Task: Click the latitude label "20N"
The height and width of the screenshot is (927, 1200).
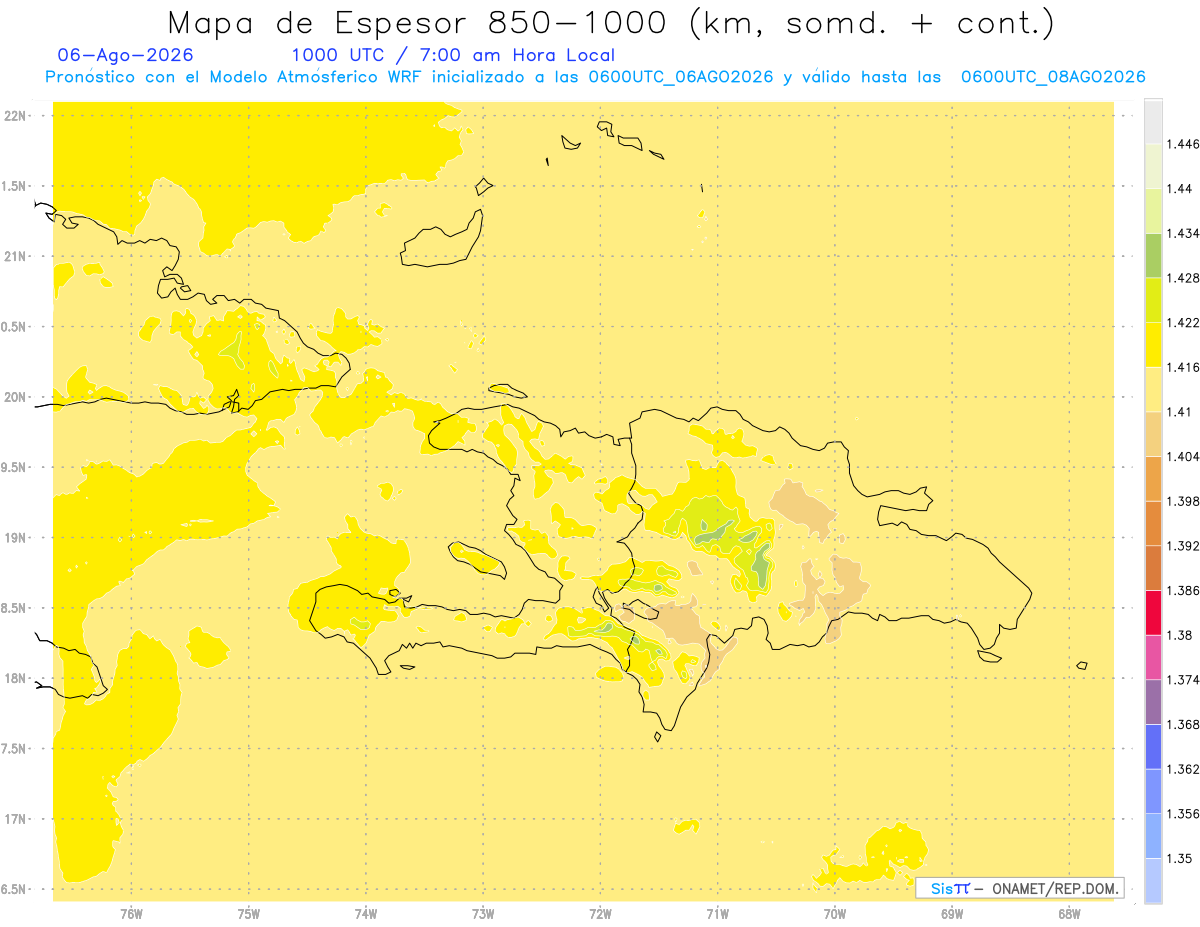Action: [x=14, y=397]
